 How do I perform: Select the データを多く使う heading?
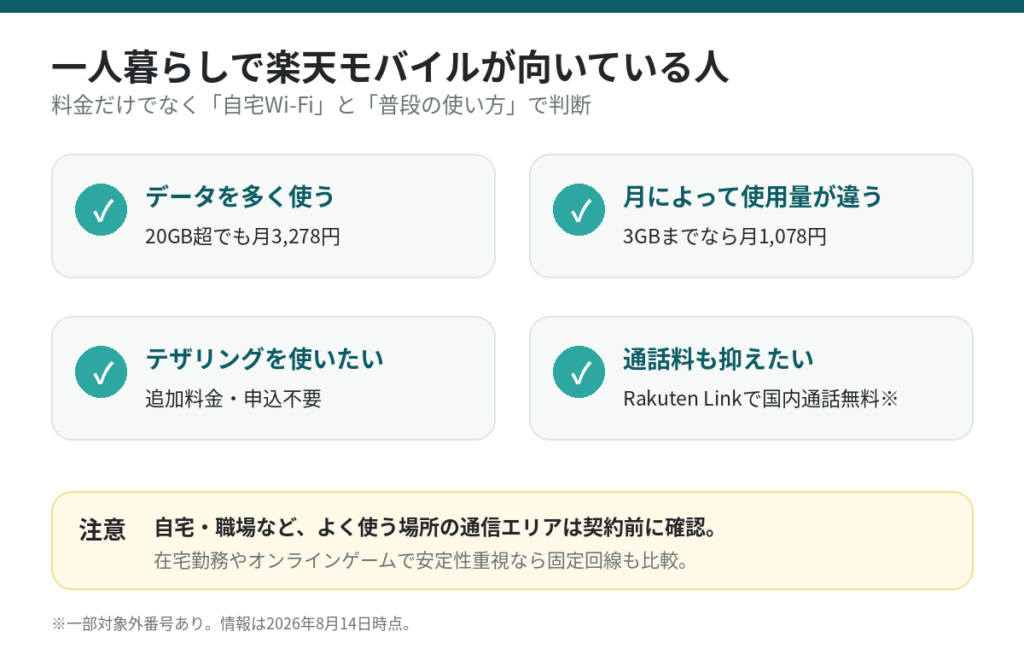click(x=240, y=197)
